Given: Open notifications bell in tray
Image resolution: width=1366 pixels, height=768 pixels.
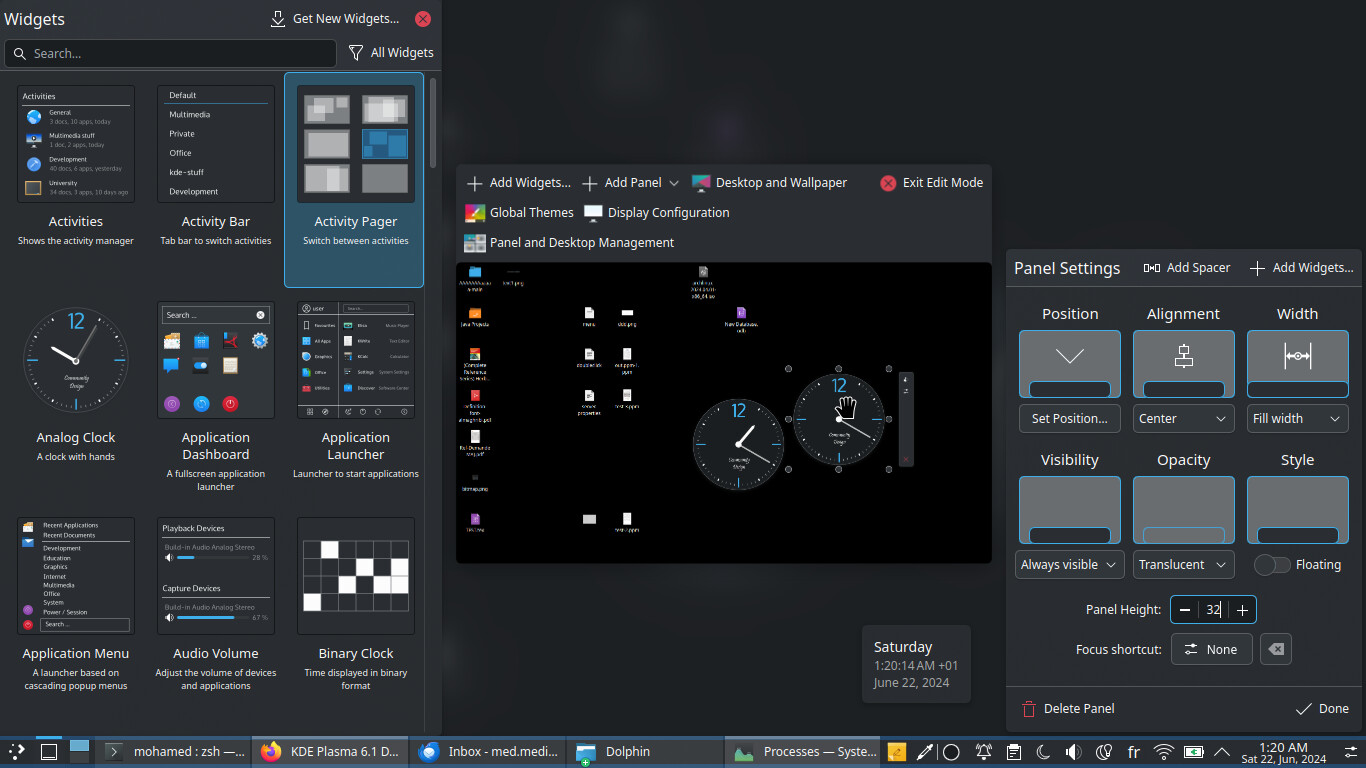Looking at the screenshot, I should (x=983, y=752).
